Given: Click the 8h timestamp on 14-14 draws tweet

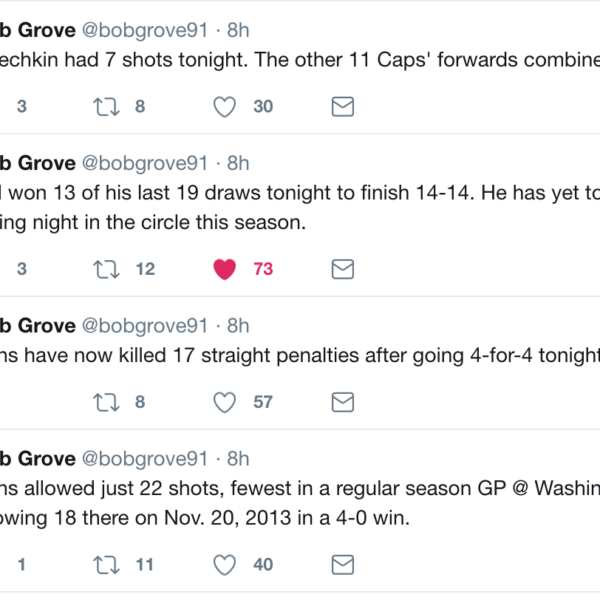Looking at the screenshot, I should click(x=238, y=162).
